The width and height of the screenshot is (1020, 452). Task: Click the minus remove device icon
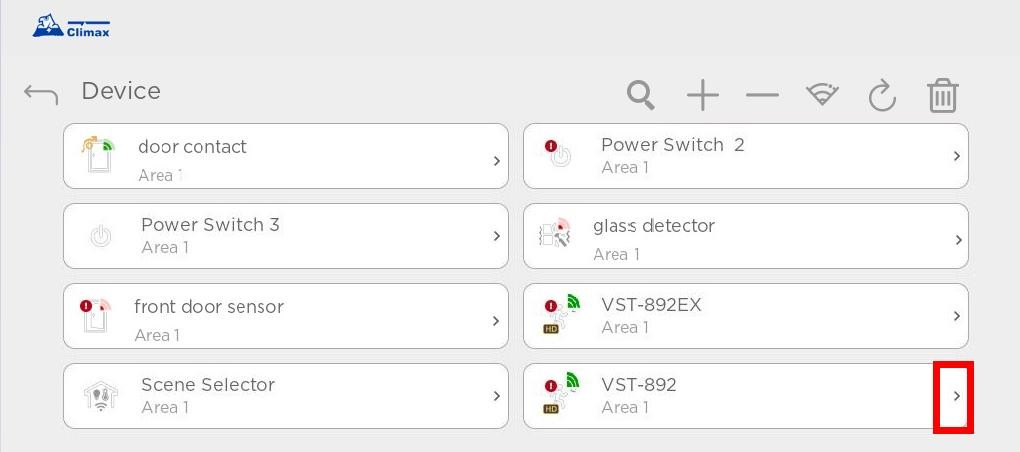tap(762, 96)
